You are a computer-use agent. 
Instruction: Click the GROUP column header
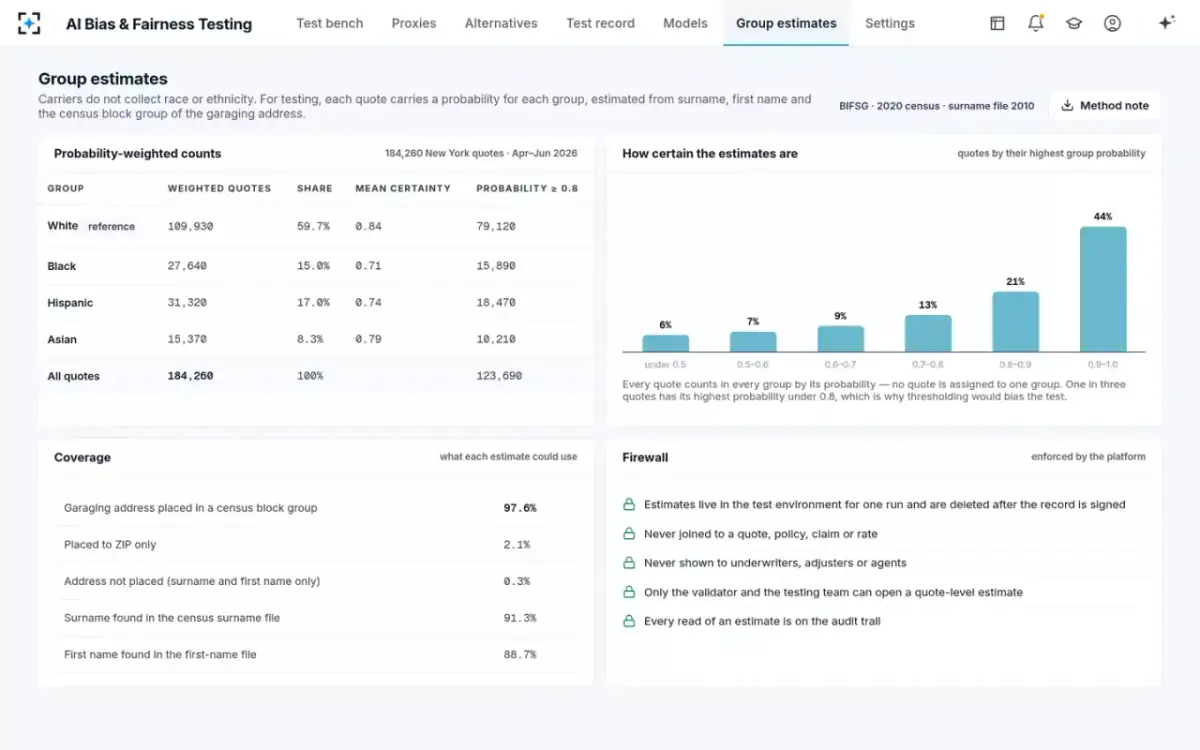point(66,188)
